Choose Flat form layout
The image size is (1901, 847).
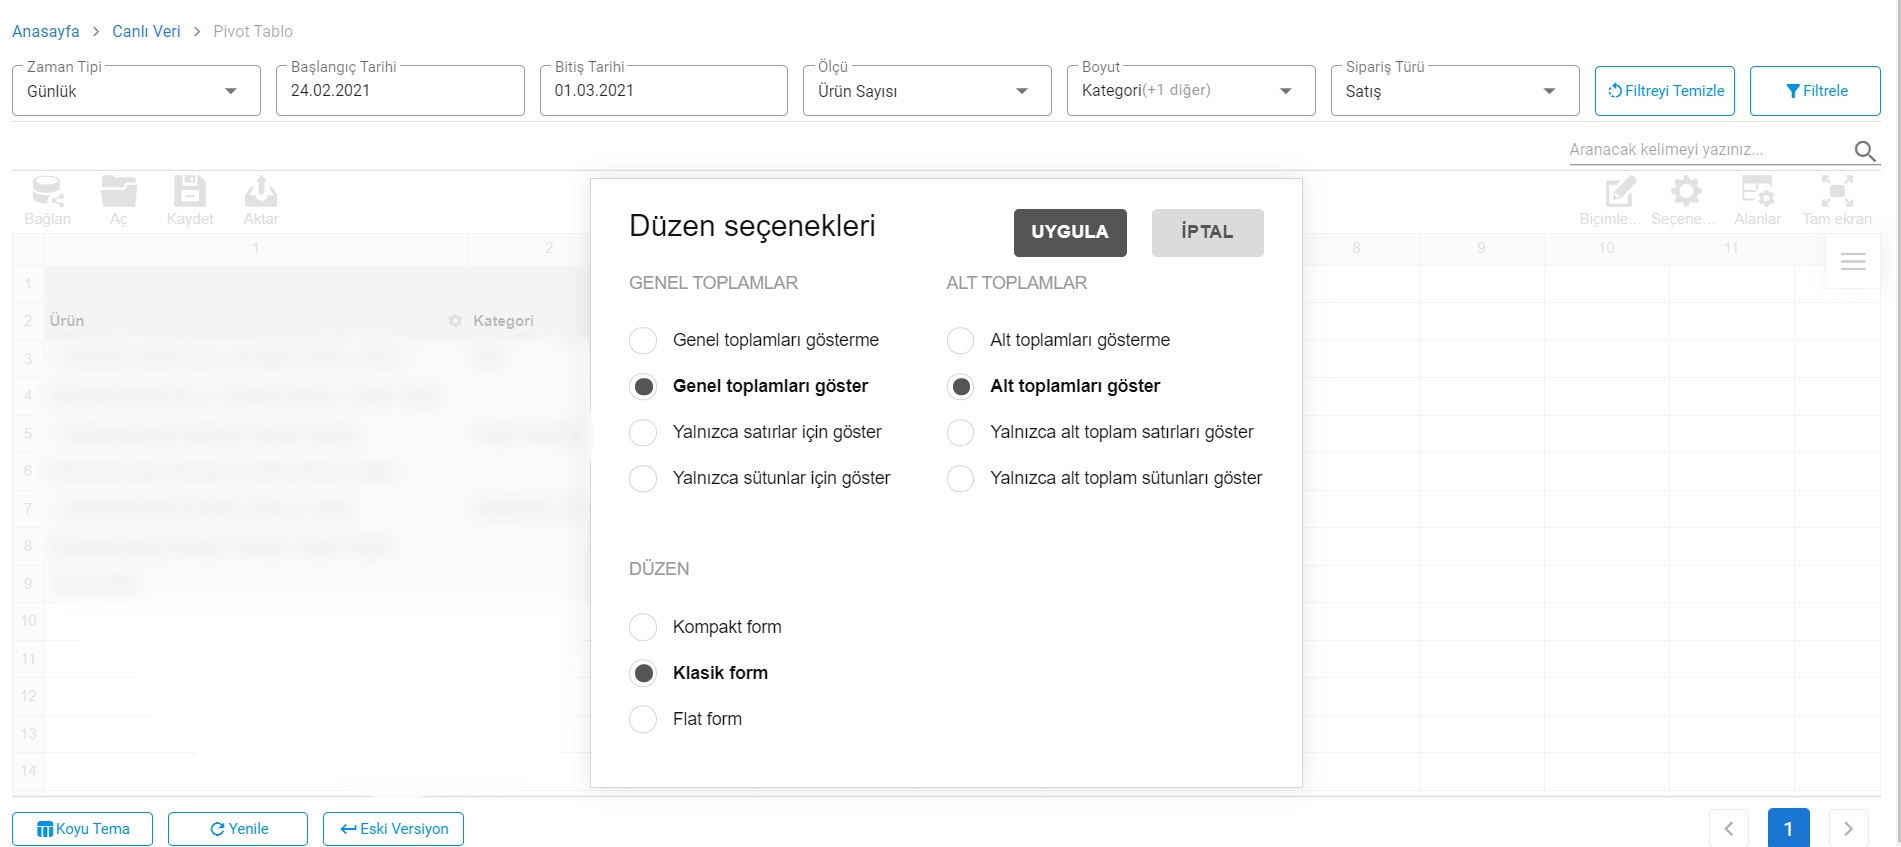pos(686,719)
